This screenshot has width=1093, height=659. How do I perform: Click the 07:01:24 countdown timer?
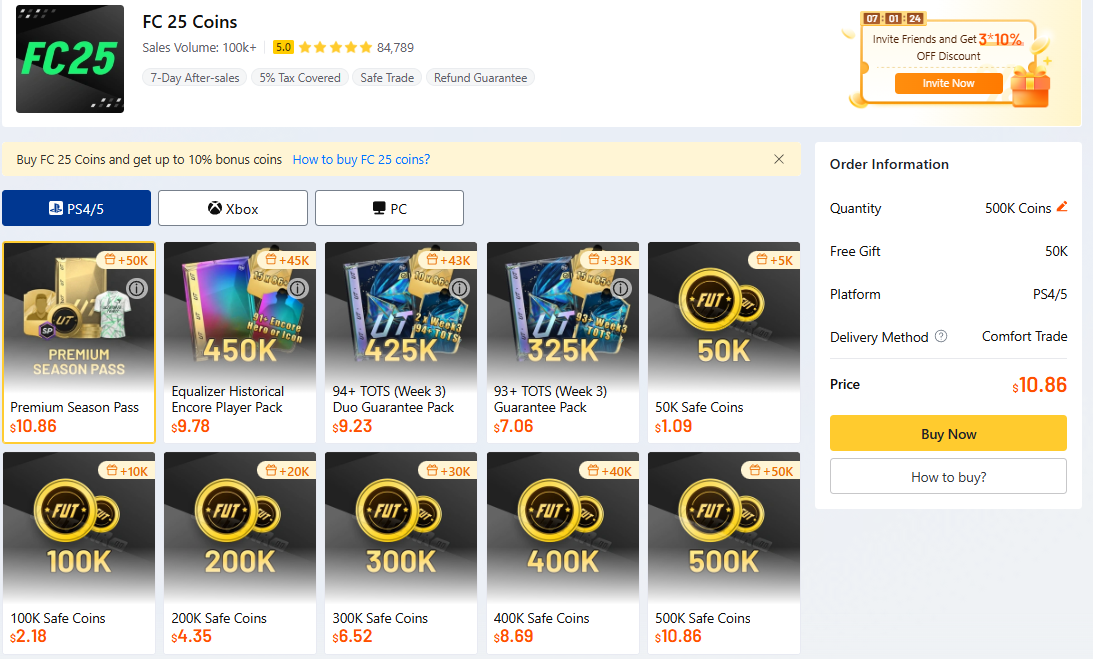(x=894, y=18)
